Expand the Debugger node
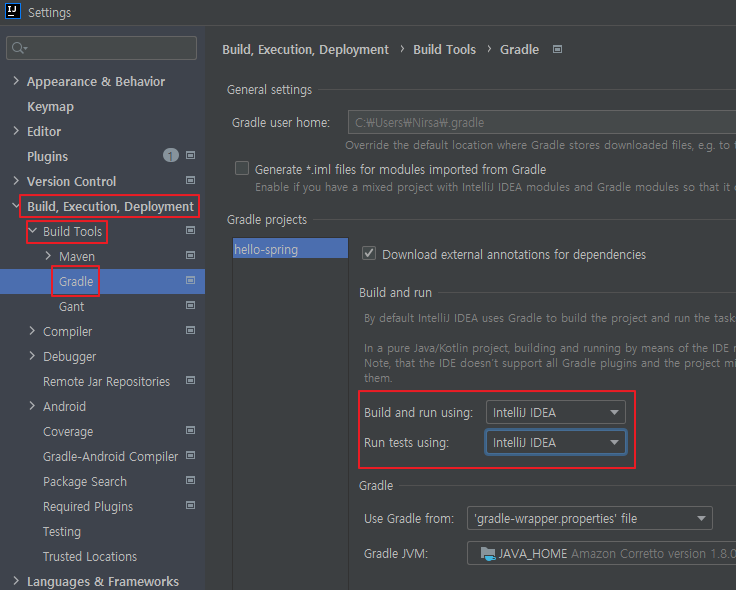This screenshot has width=736, height=590. click(32, 356)
